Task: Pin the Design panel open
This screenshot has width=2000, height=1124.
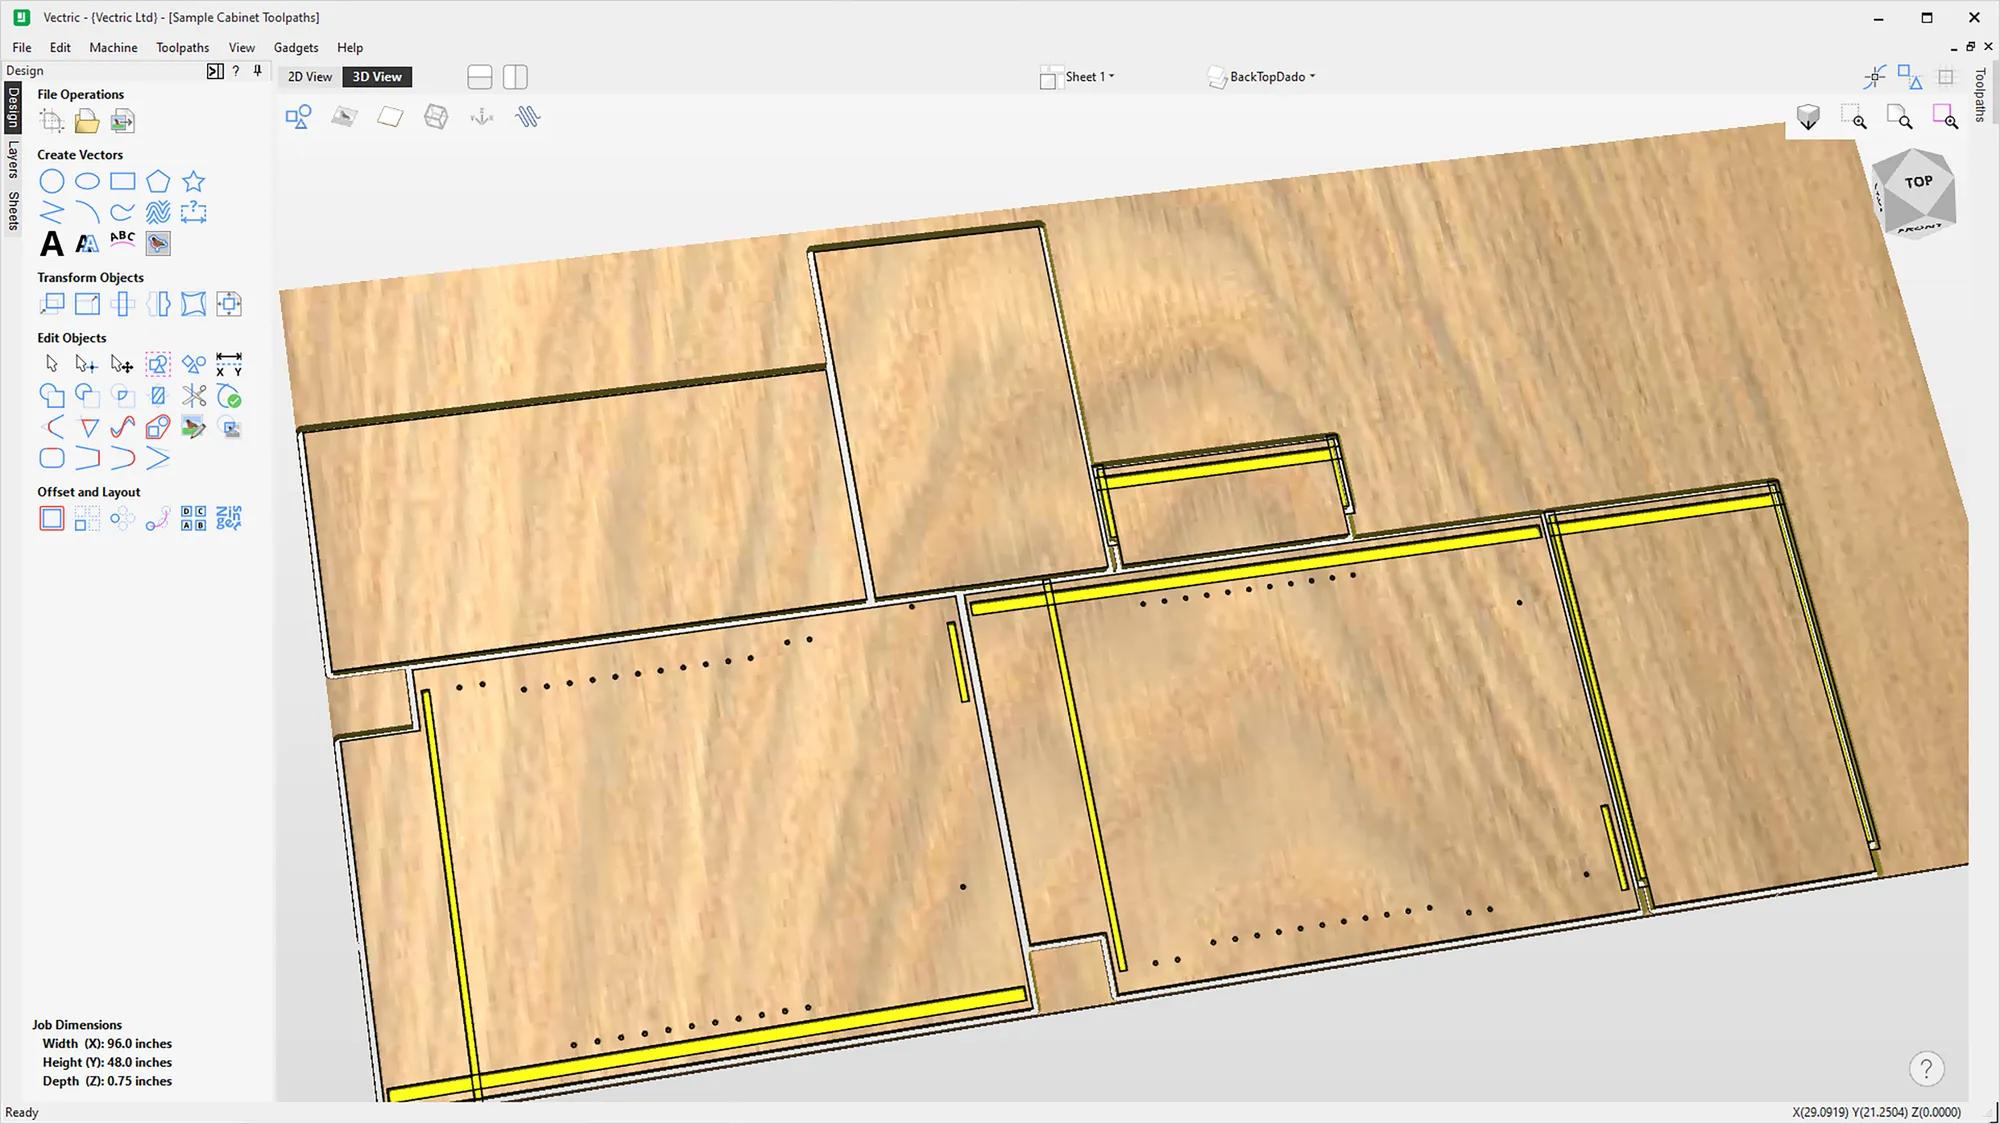Action: pos(256,70)
